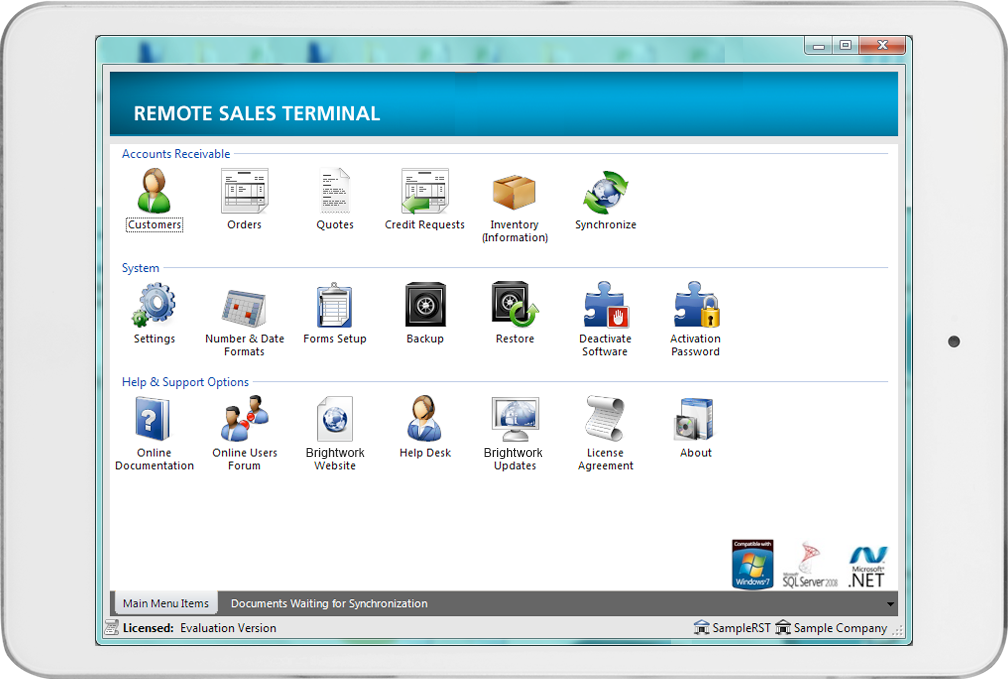Visit the Online Users Forum
The image size is (1008, 679).
point(244,420)
